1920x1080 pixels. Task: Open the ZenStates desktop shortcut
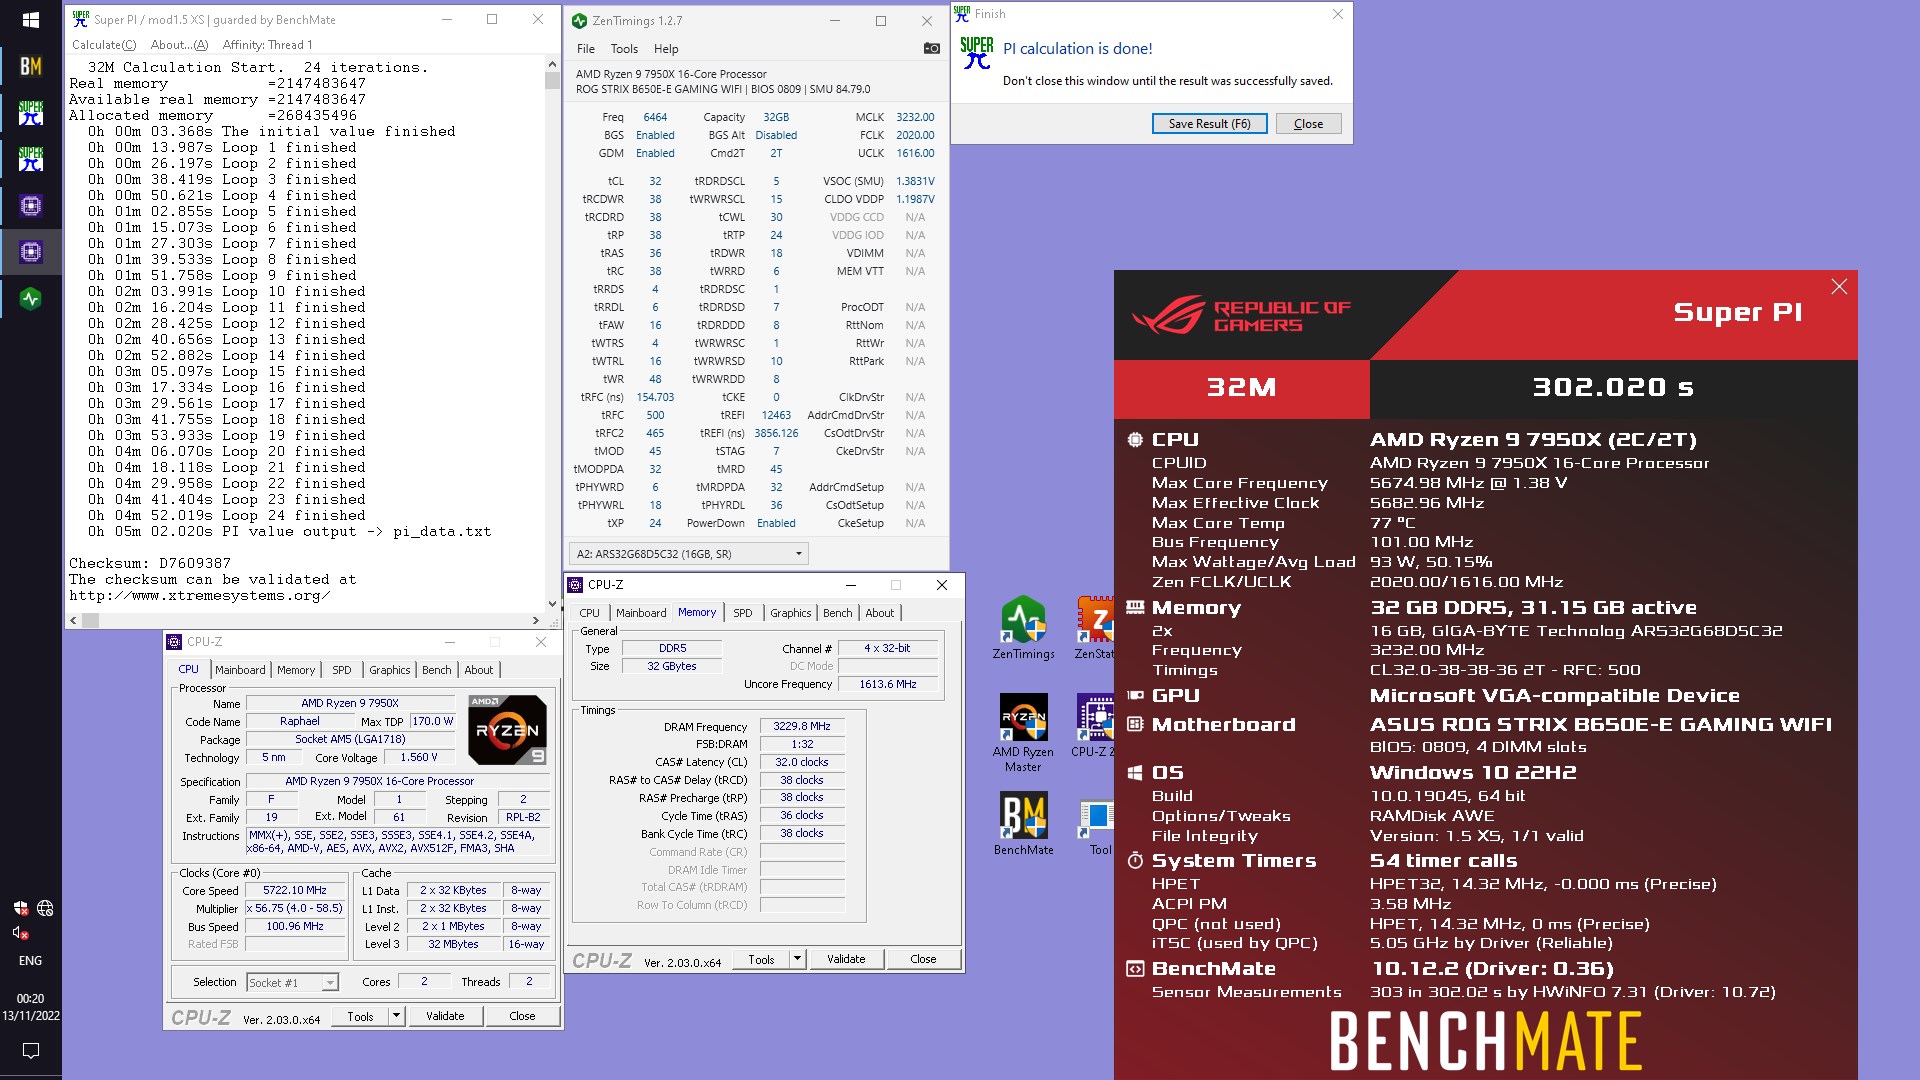(x=1094, y=629)
